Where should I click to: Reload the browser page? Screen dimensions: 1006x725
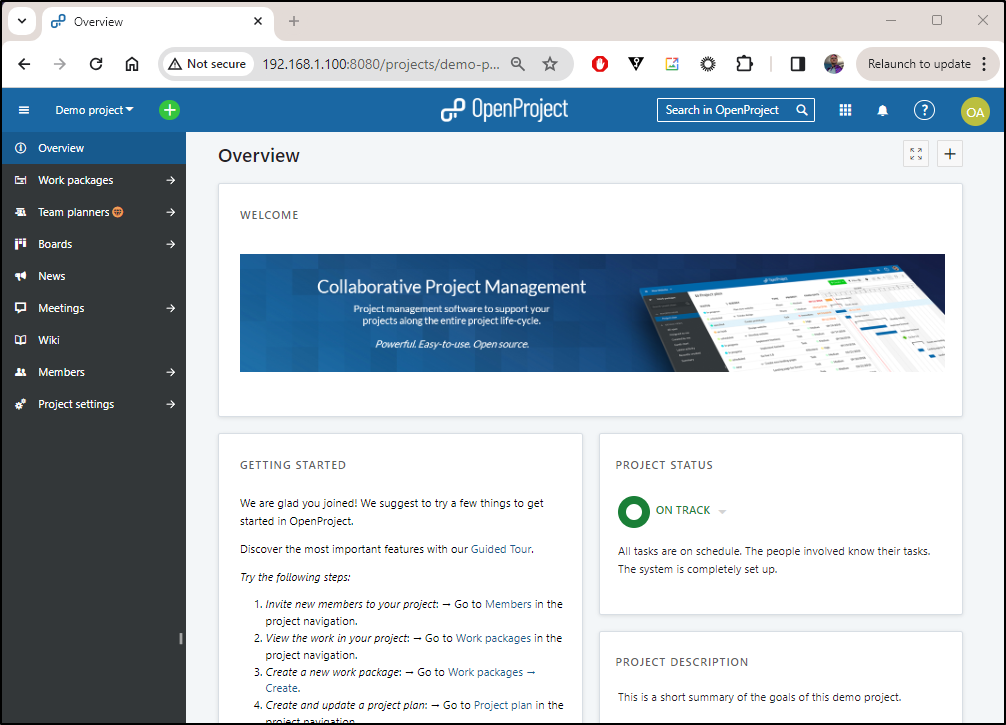pos(96,64)
